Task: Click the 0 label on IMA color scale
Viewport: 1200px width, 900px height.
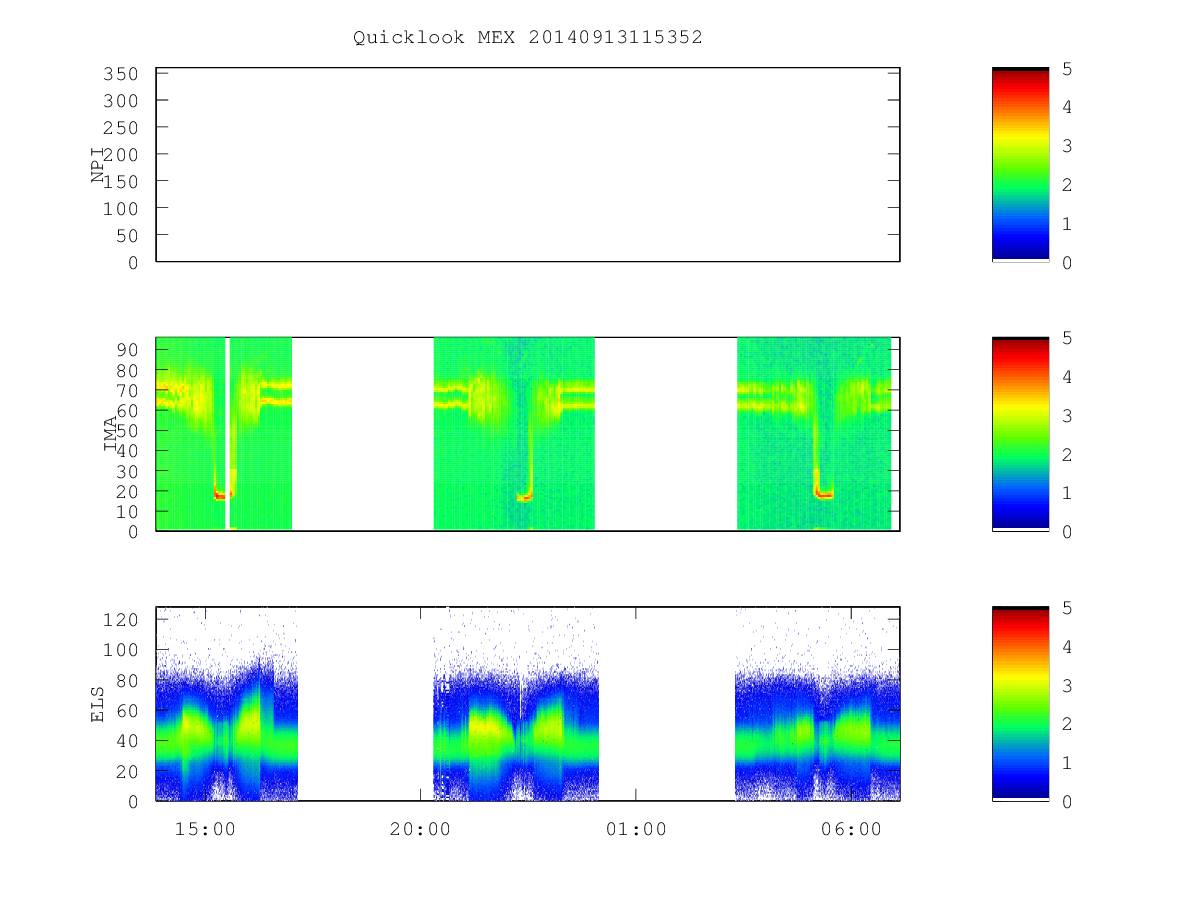Action: tap(1067, 532)
